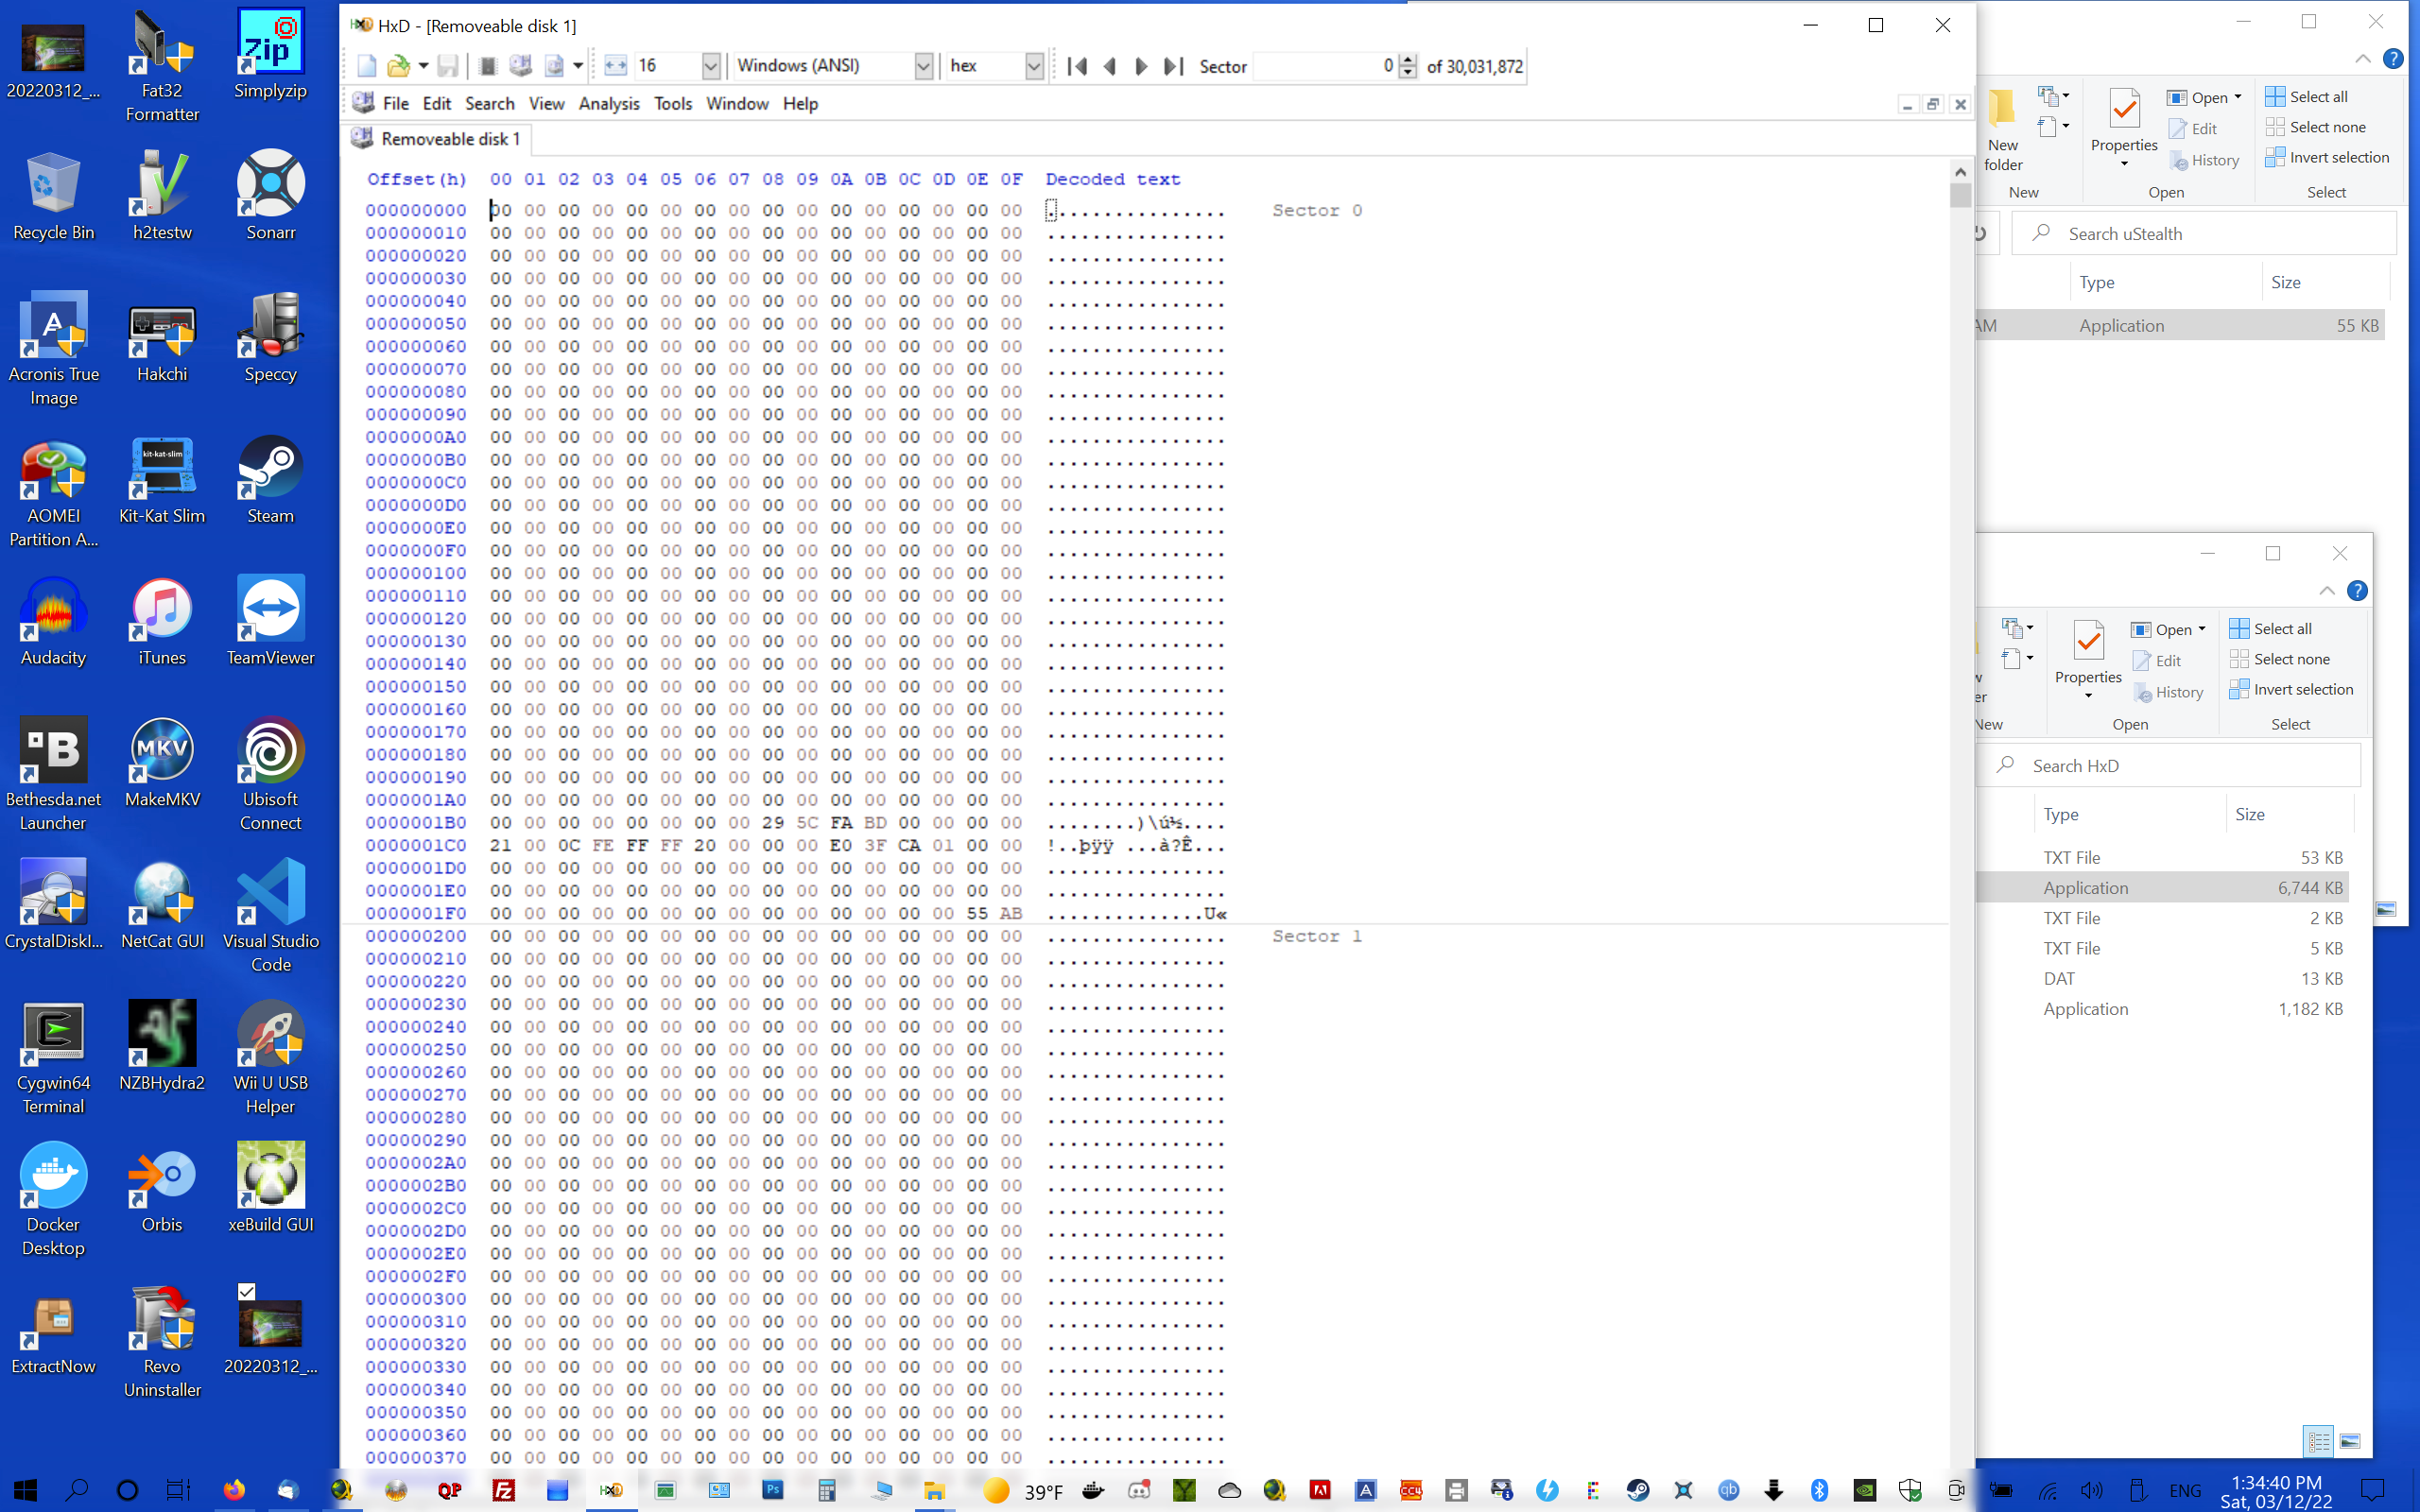Image resolution: width=2420 pixels, height=1512 pixels.
Task: Go to the next sector arrow
Action: 1141,66
